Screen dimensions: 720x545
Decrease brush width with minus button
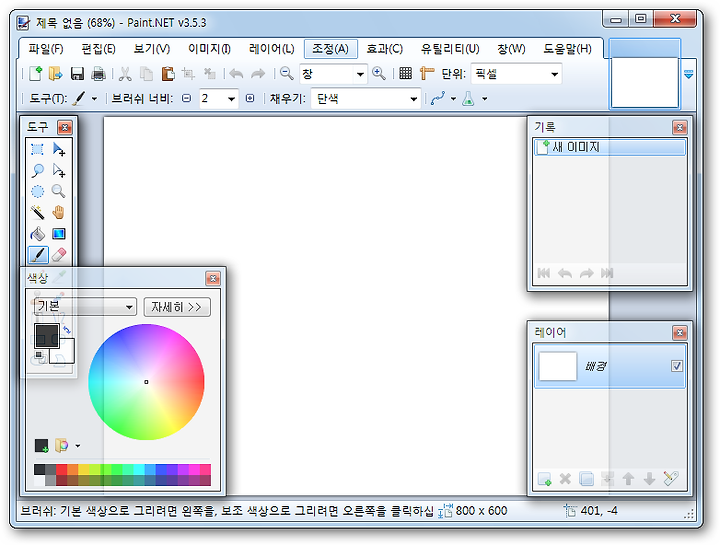point(186,98)
